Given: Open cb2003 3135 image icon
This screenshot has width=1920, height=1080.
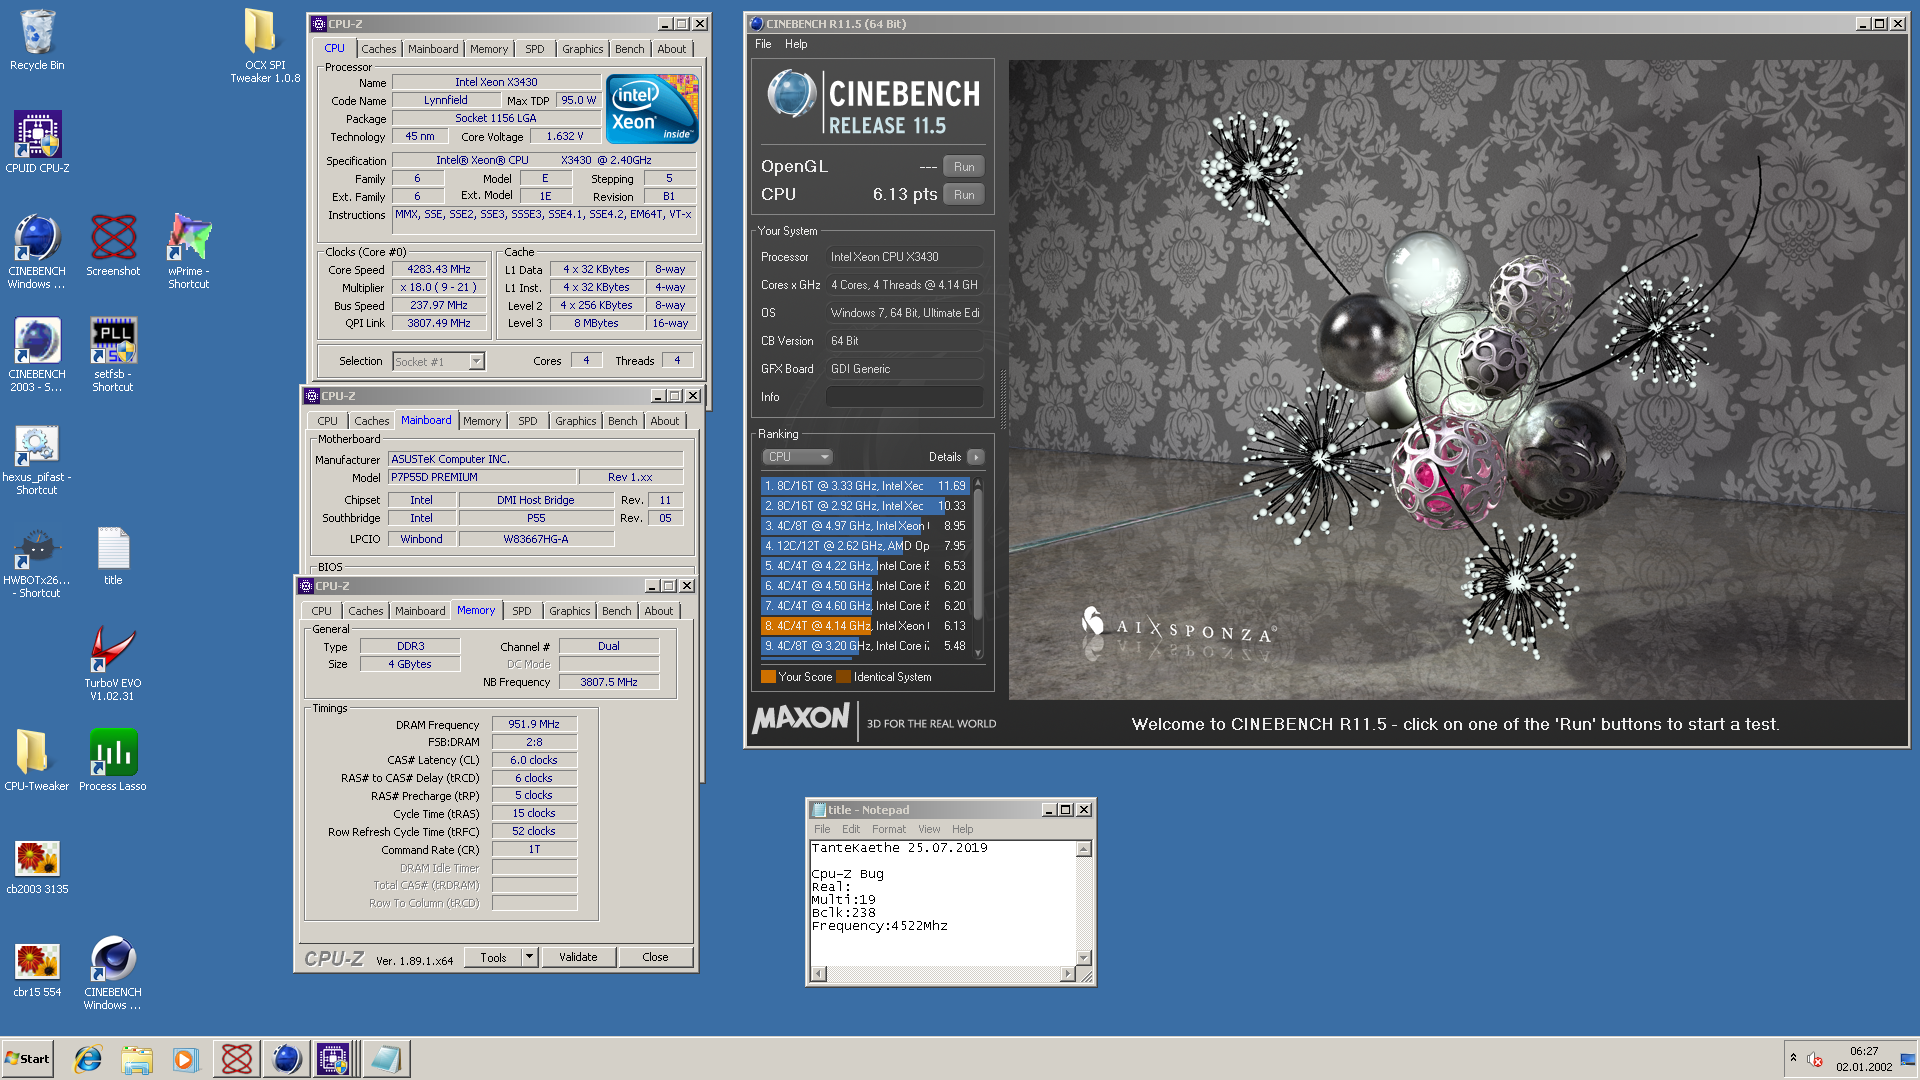Looking at the screenshot, I should (37, 866).
